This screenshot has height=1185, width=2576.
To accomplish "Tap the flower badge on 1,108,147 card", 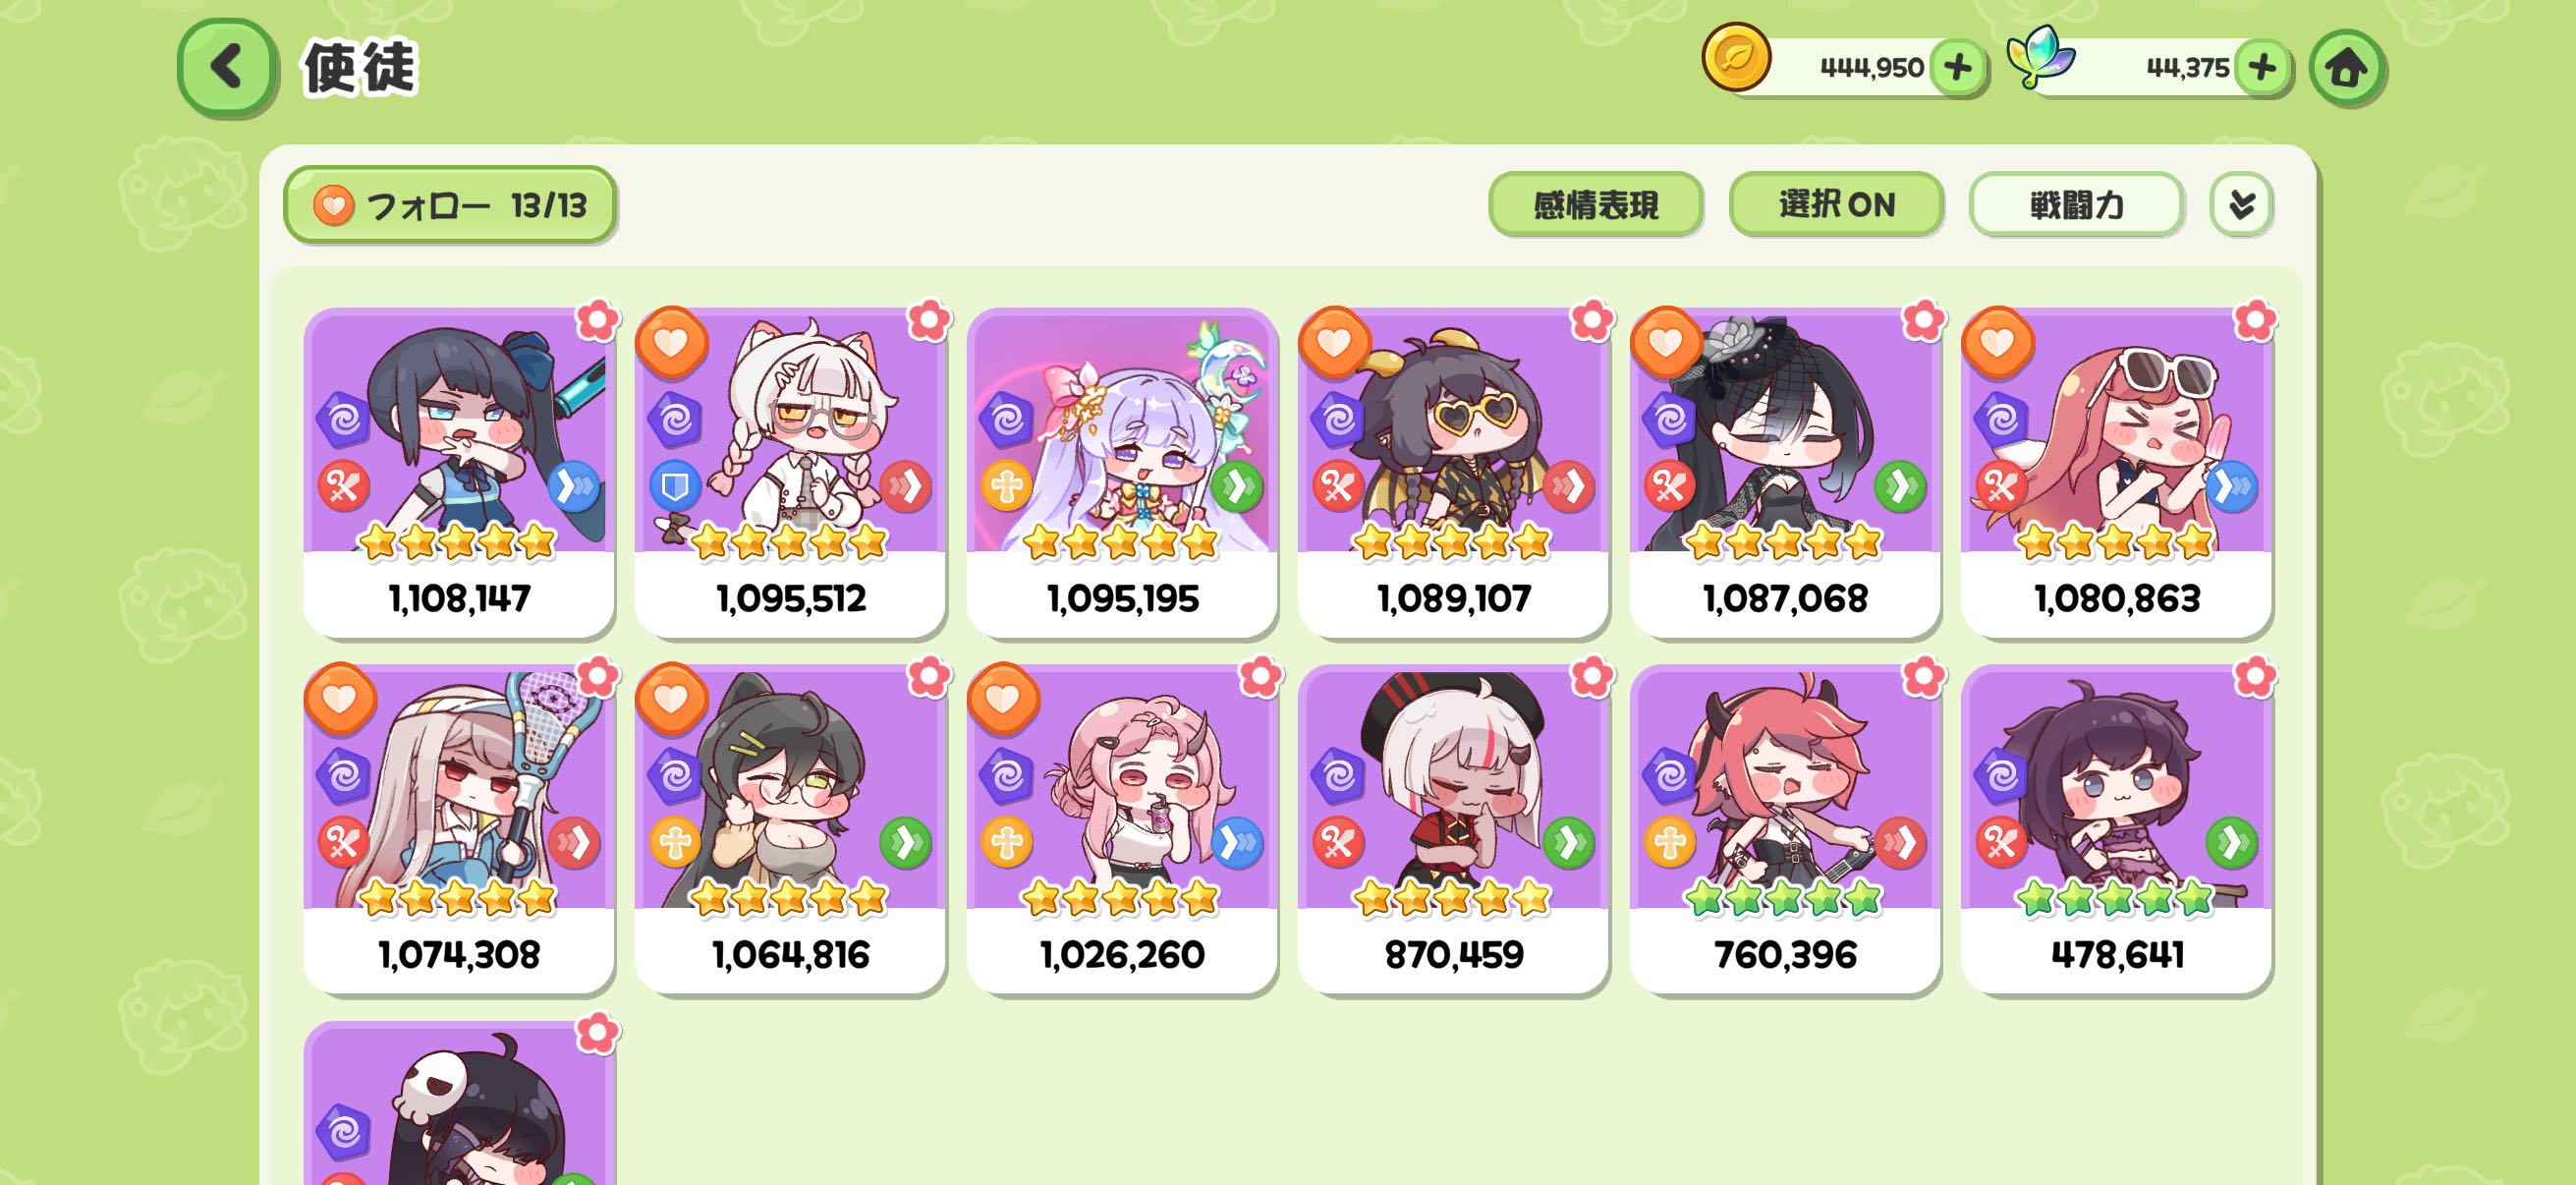I will coord(597,320).
